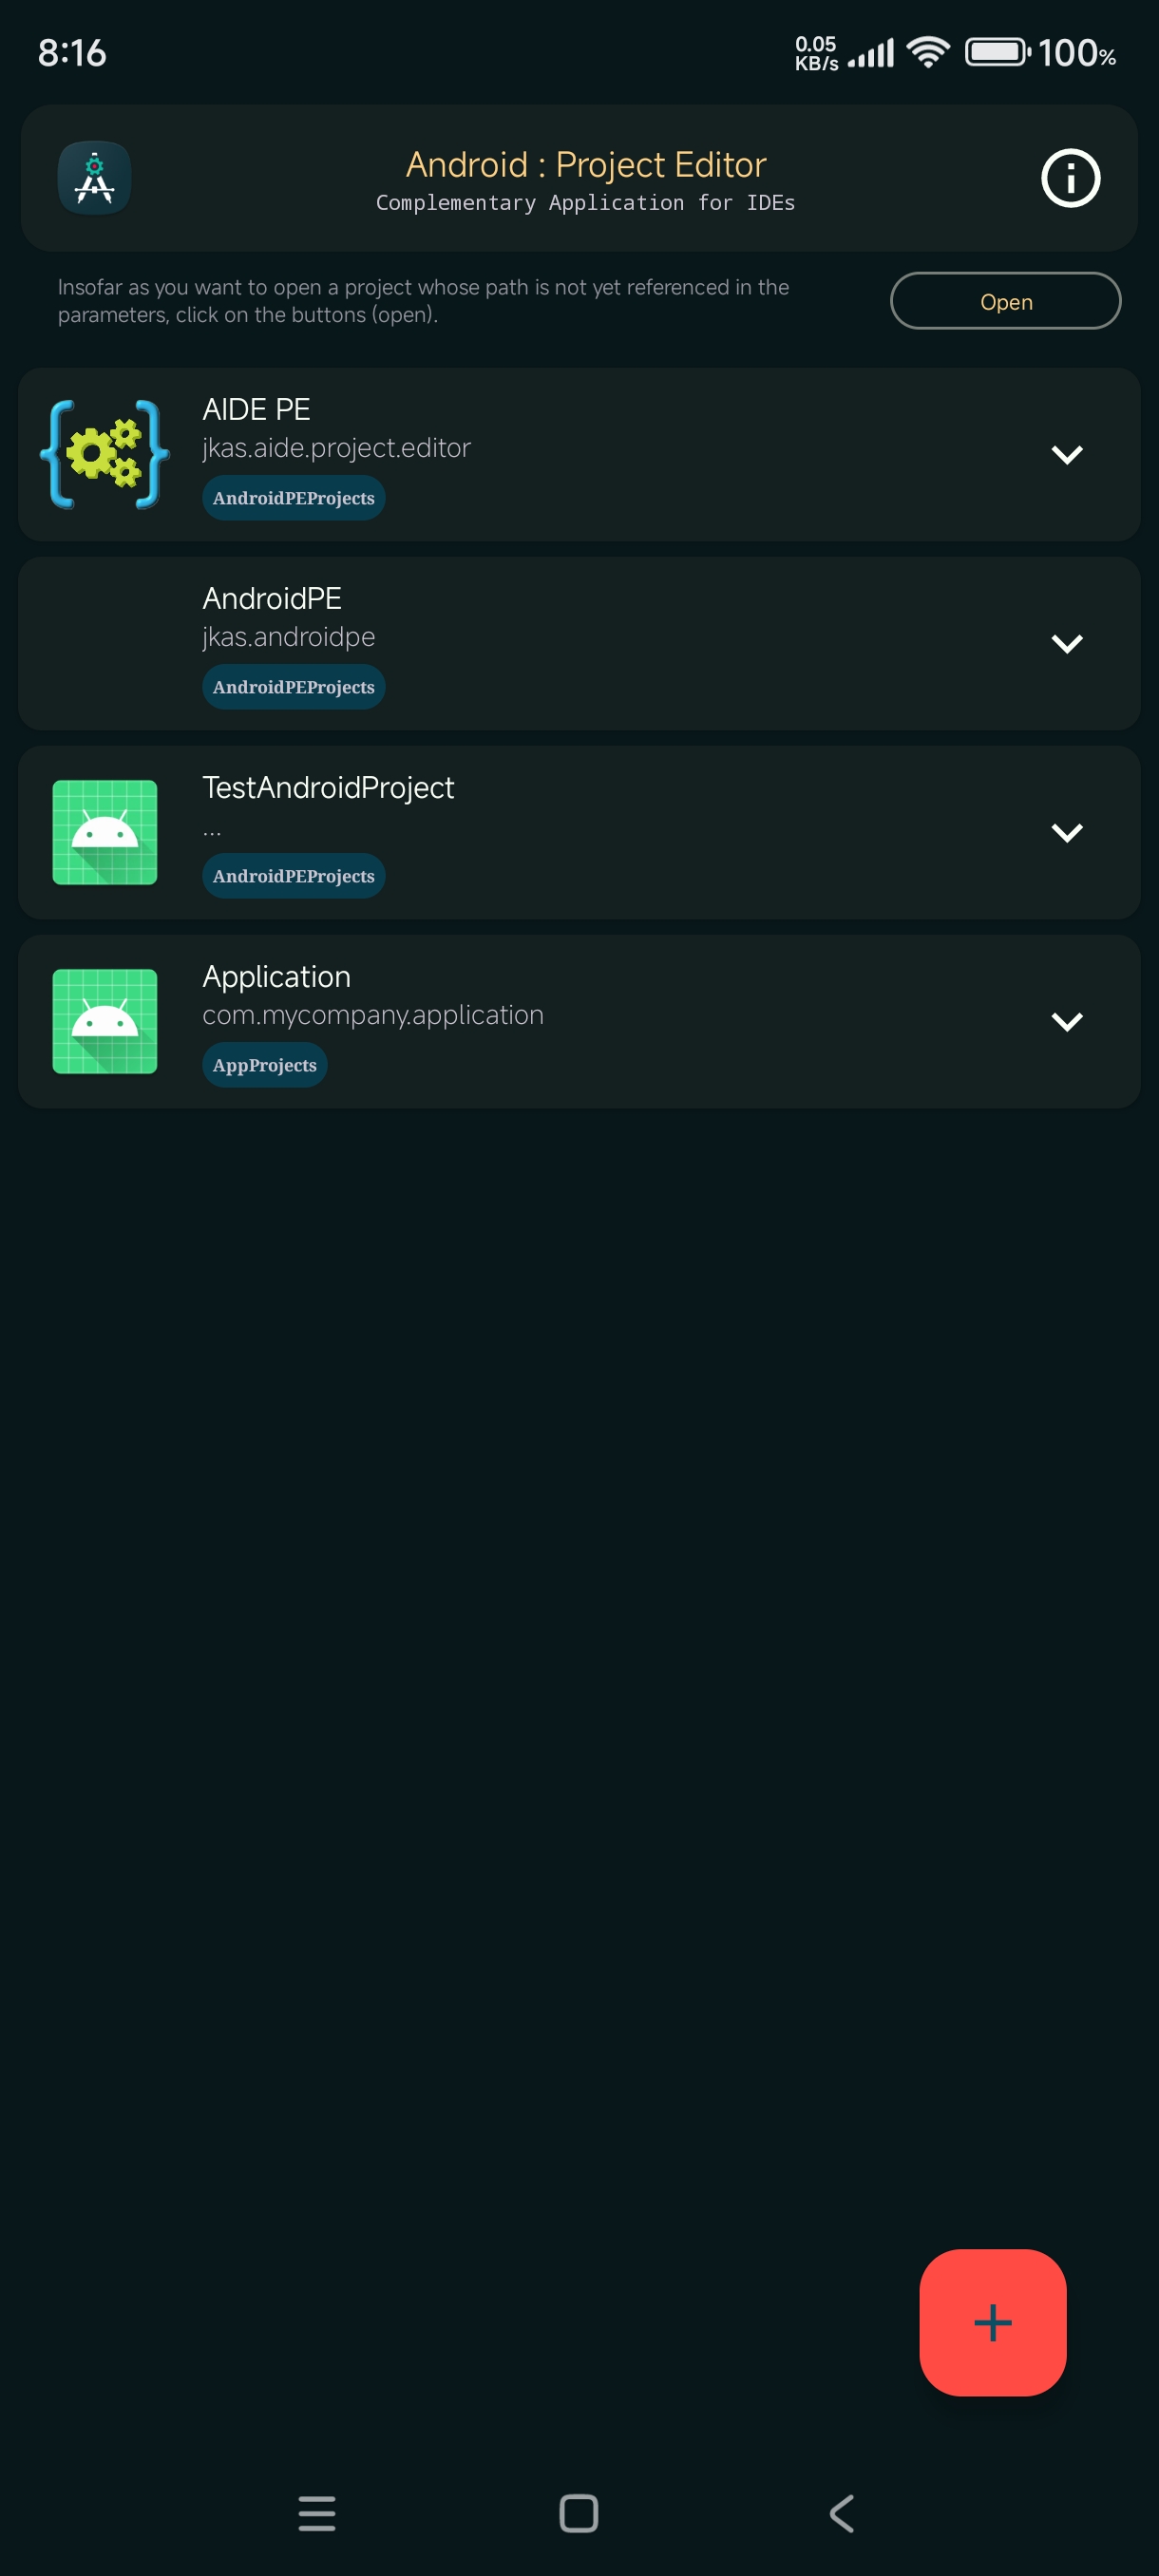The height and width of the screenshot is (2576, 1159).
Task: Select the AIDE PE title text
Action: [x=256, y=409]
